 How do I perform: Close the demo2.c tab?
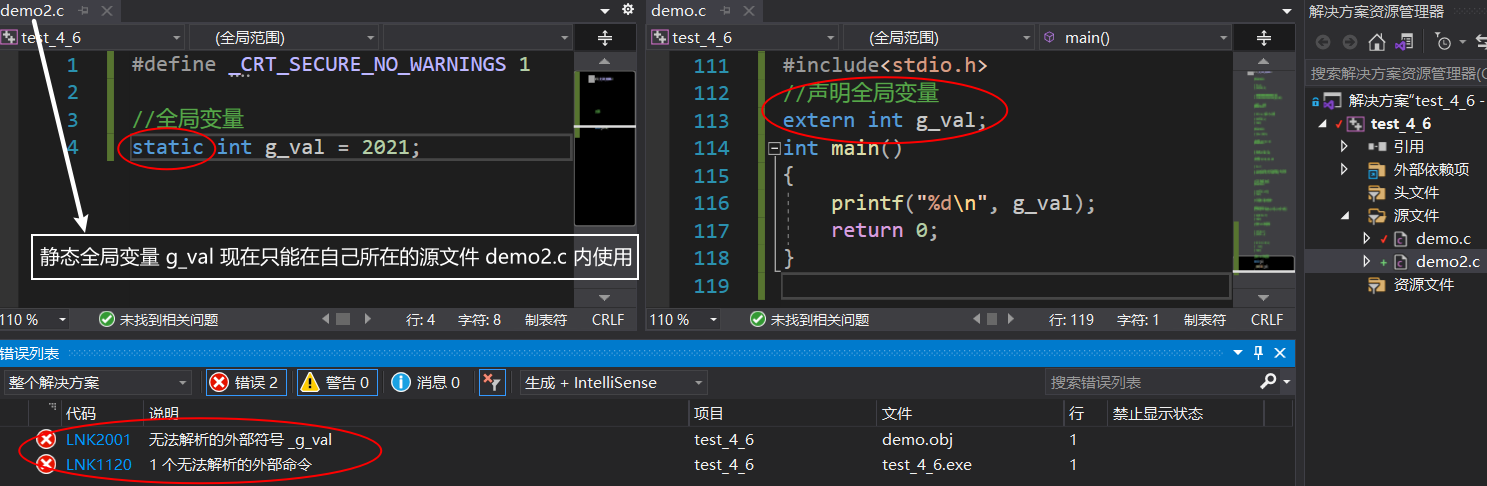pos(107,10)
